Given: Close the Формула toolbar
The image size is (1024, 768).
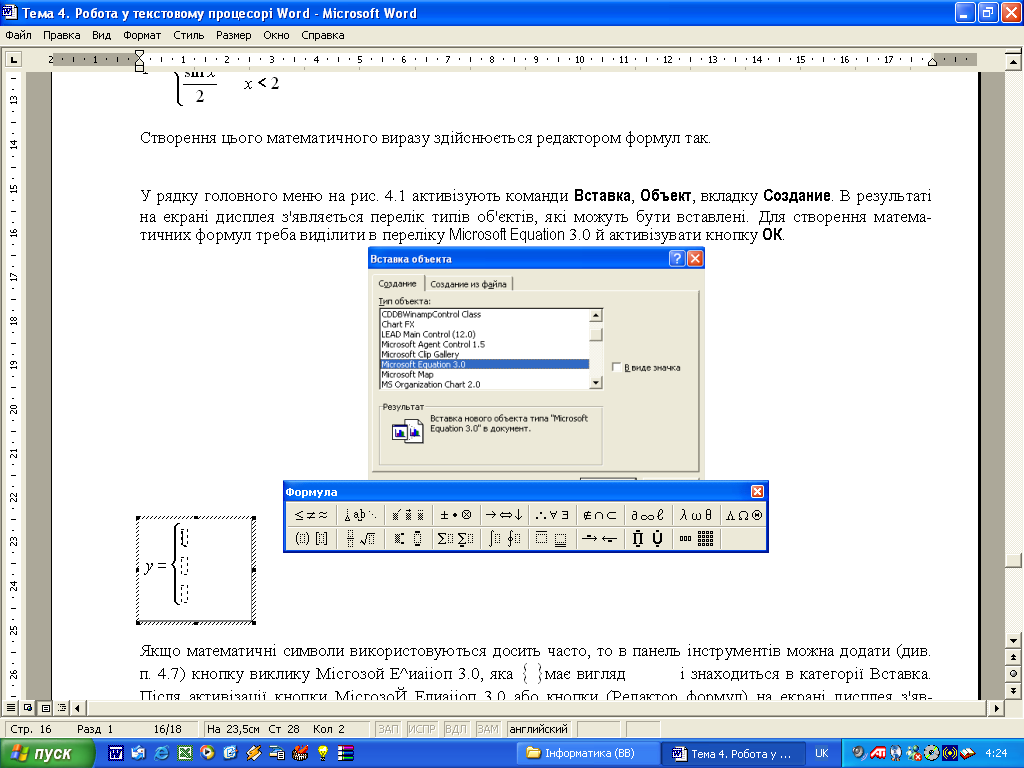Looking at the screenshot, I should click(757, 492).
